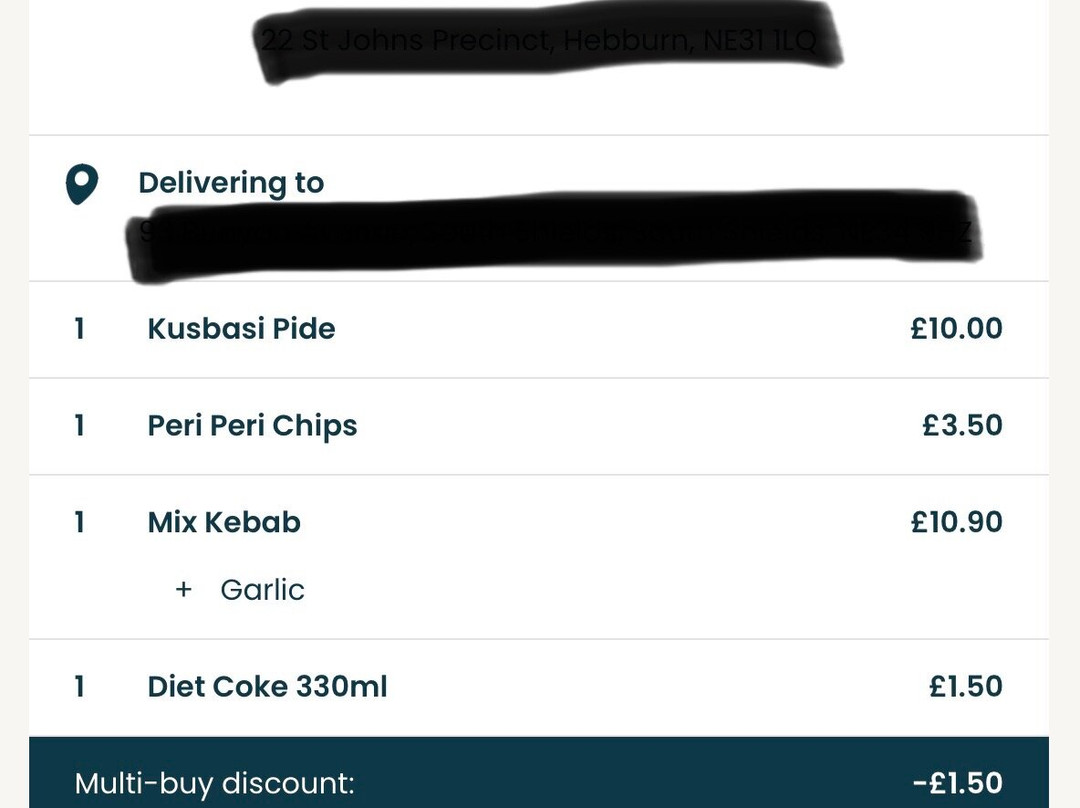1080x808 pixels.
Task: Click the Diet Coke 330ml item
Action: (x=267, y=687)
